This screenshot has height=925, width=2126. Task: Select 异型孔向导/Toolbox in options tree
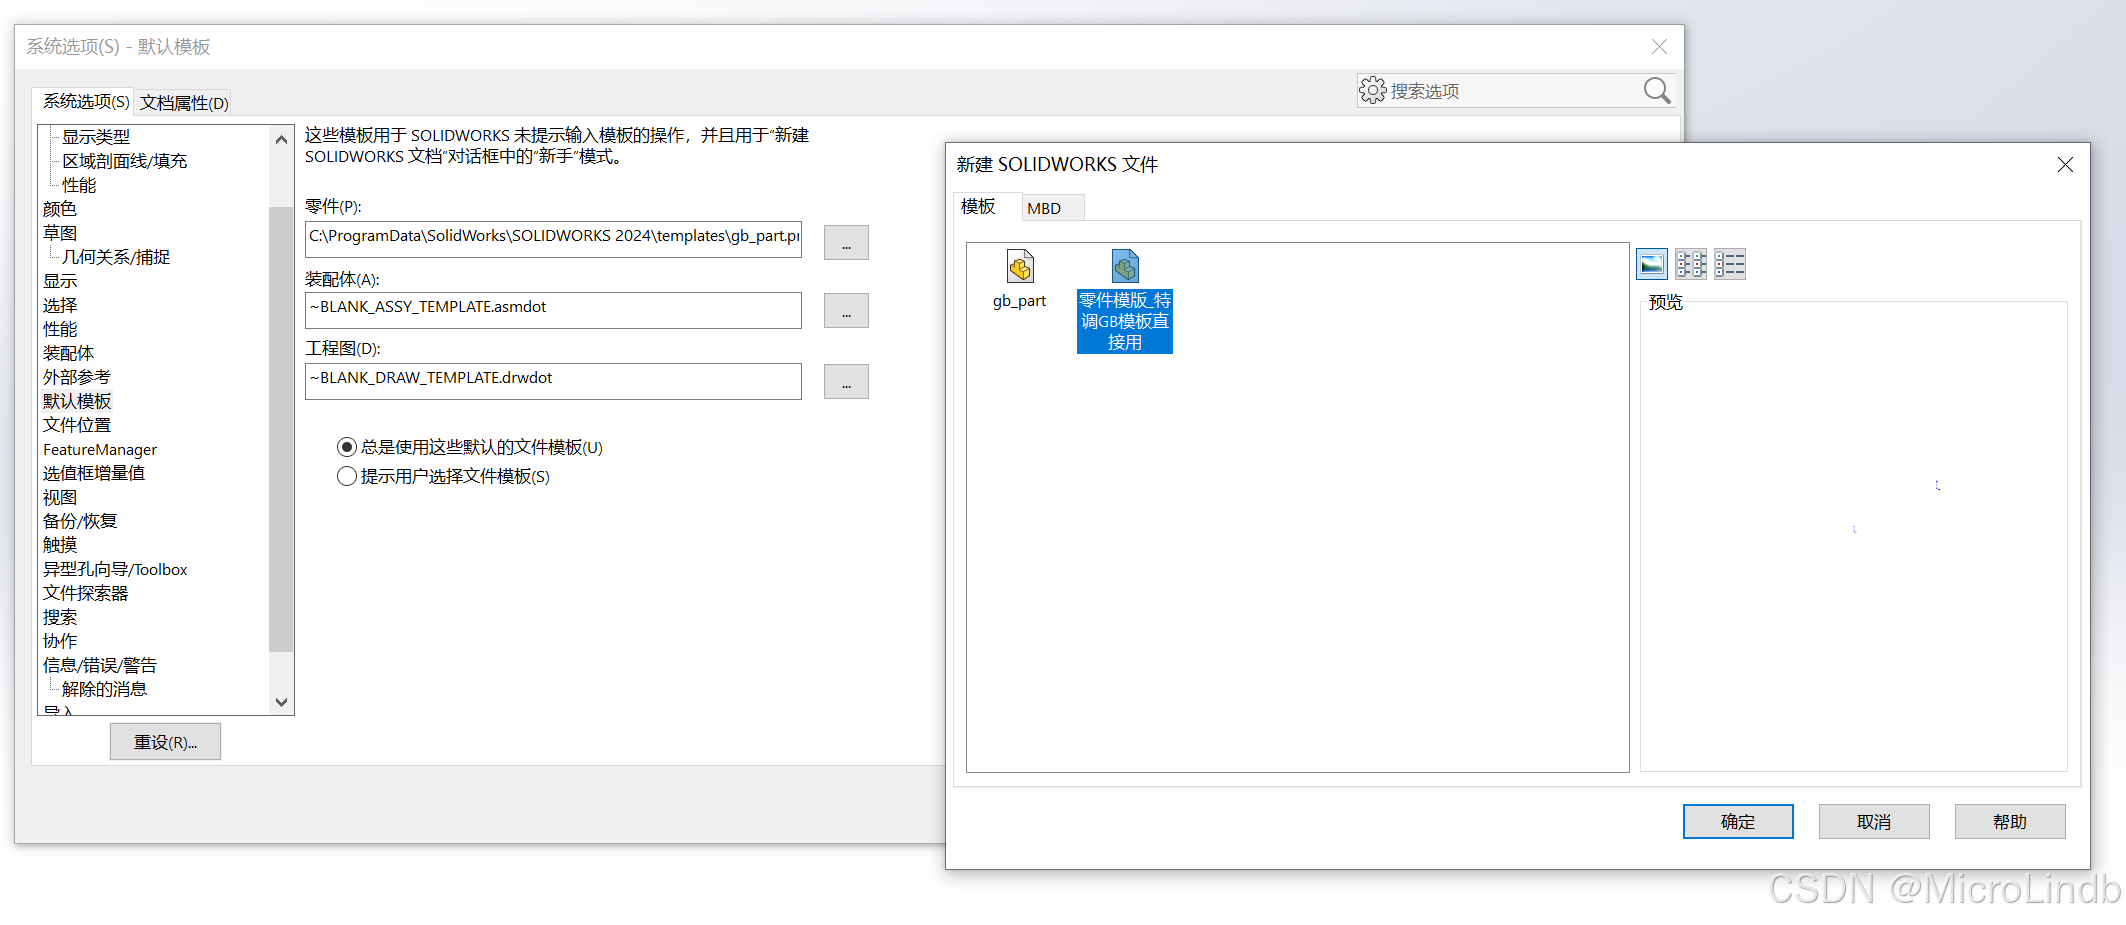click(x=115, y=569)
